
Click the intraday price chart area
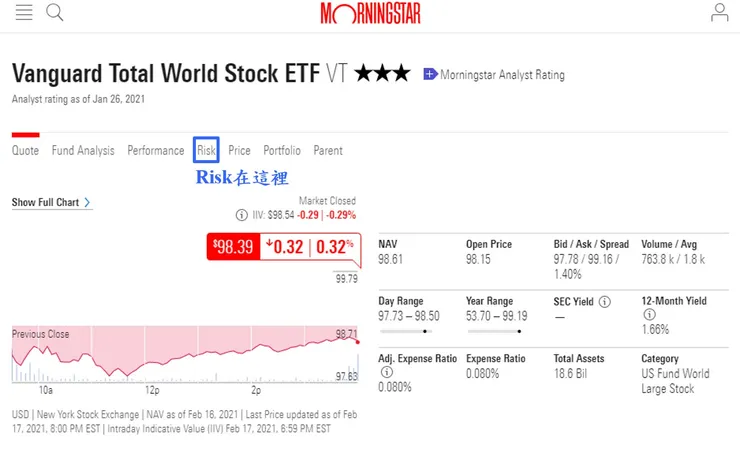click(180, 355)
